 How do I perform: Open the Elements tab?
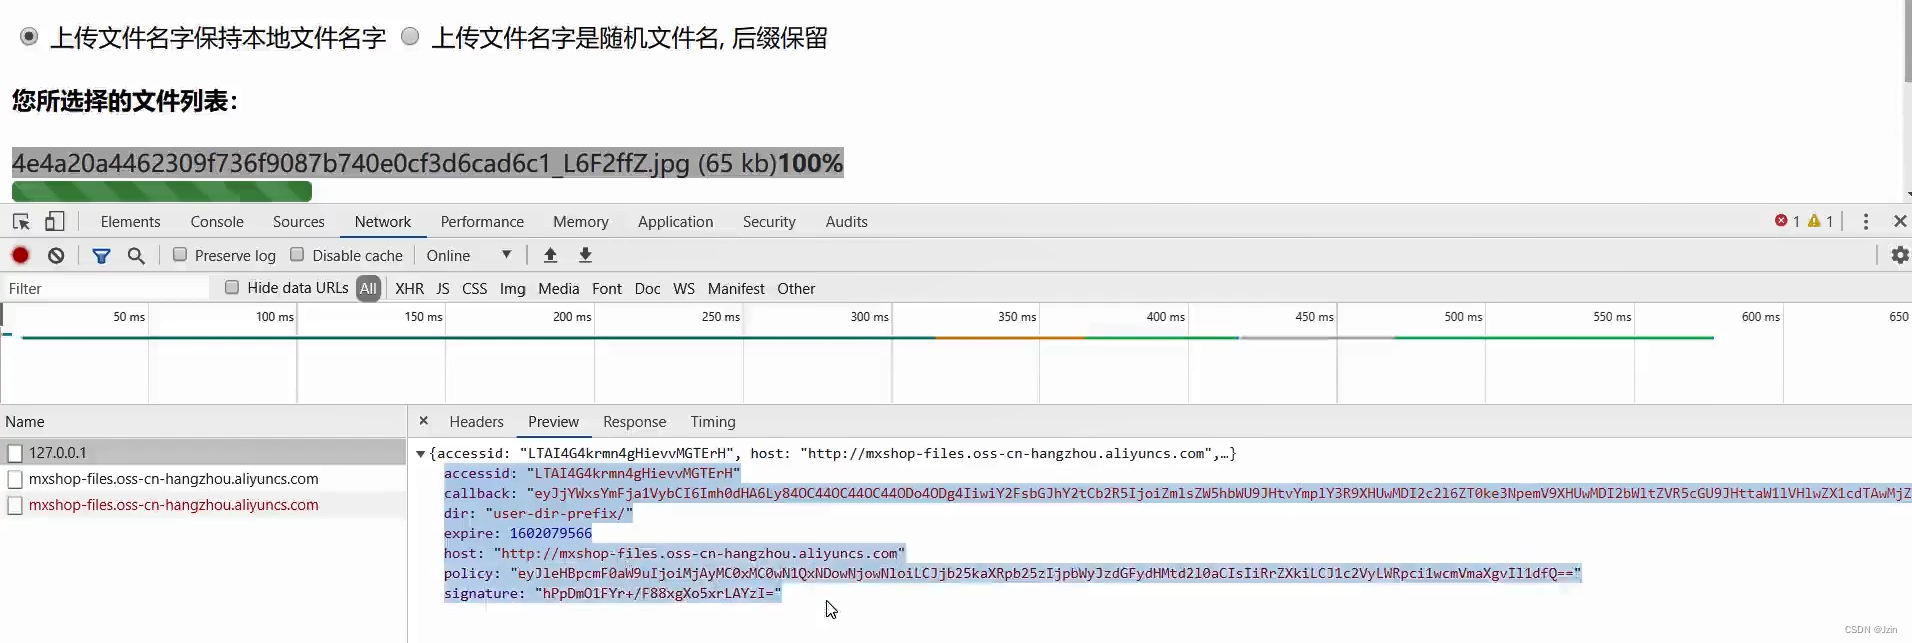click(x=130, y=222)
